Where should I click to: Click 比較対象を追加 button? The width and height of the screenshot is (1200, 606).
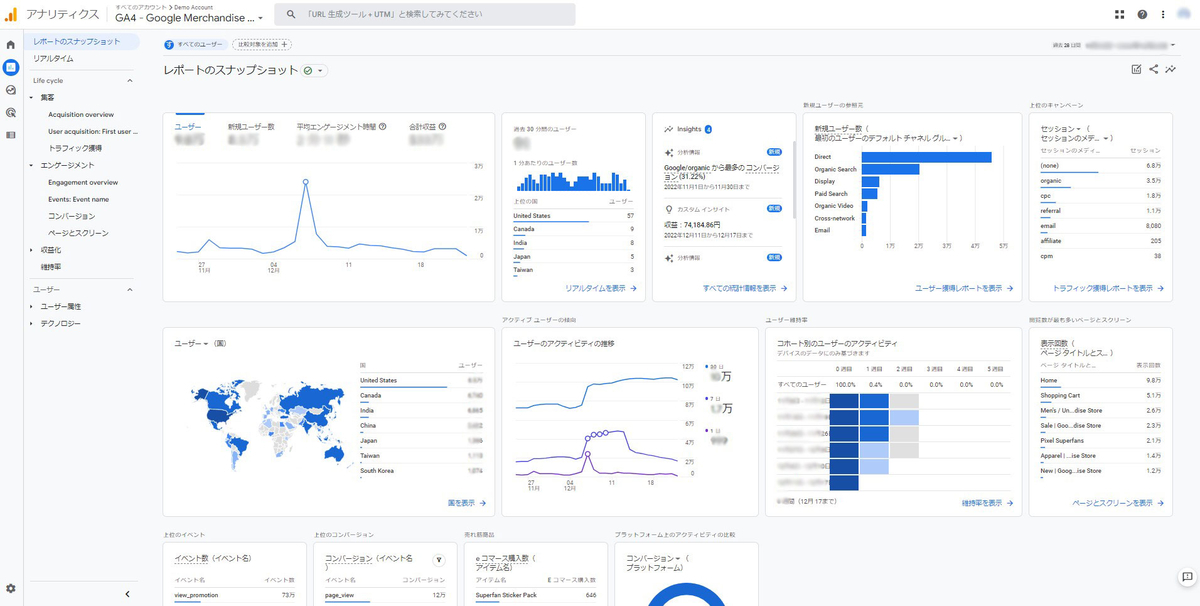tap(262, 45)
